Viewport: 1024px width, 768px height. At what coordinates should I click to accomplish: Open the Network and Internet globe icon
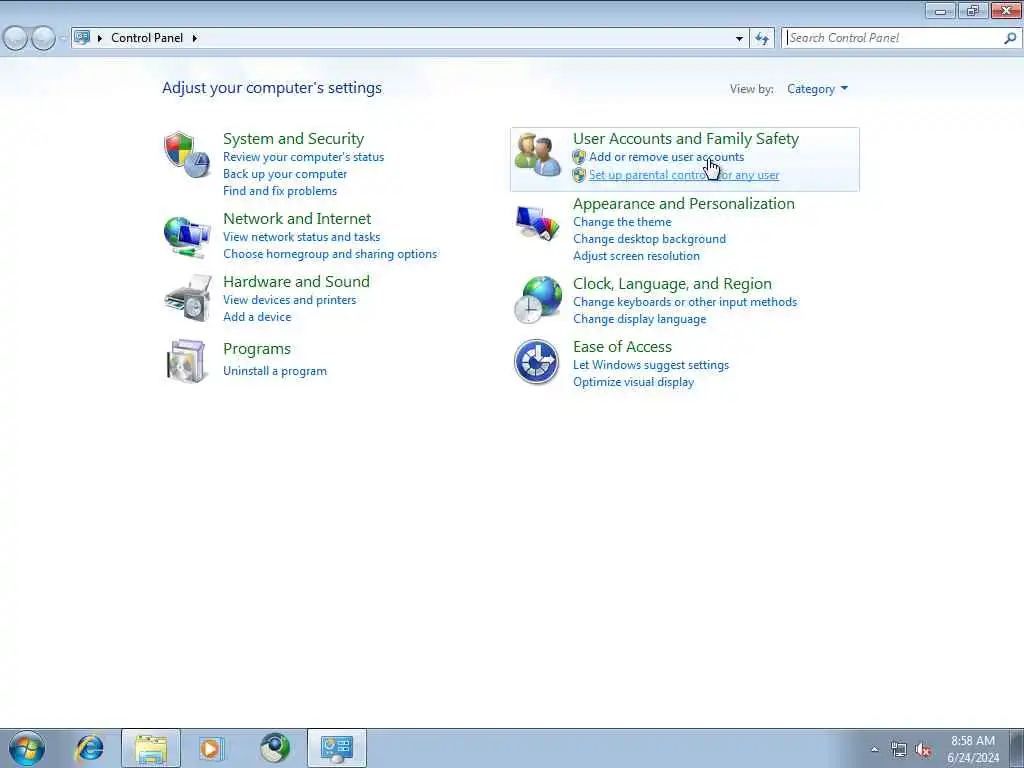(x=187, y=236)
